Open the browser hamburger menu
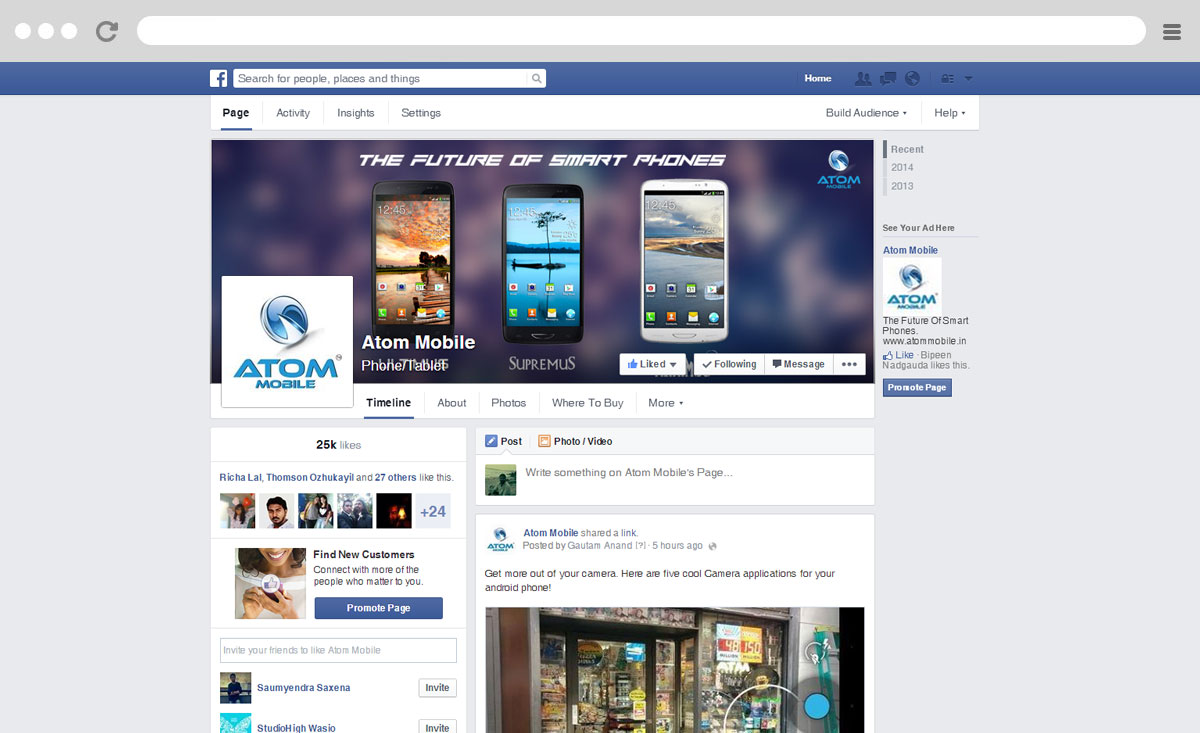Screen dimensions: 1200x733 click(x=1172, y=32)
